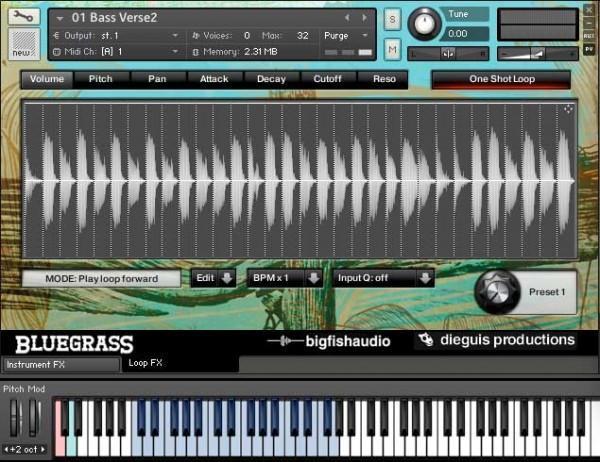This screenshot has height=462, width=600.
Task: Toggle the PV performance view button
Action: (589, 49)
